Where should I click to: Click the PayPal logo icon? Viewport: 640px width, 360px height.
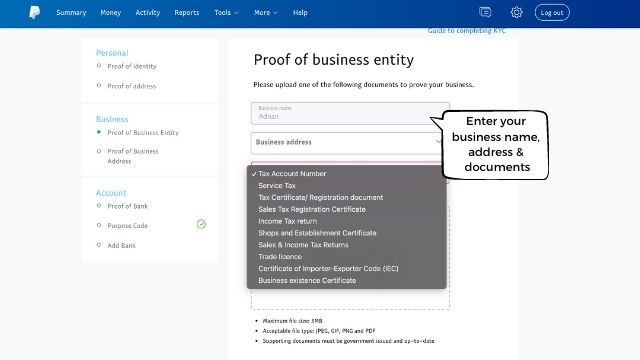(x=34, y=12)
